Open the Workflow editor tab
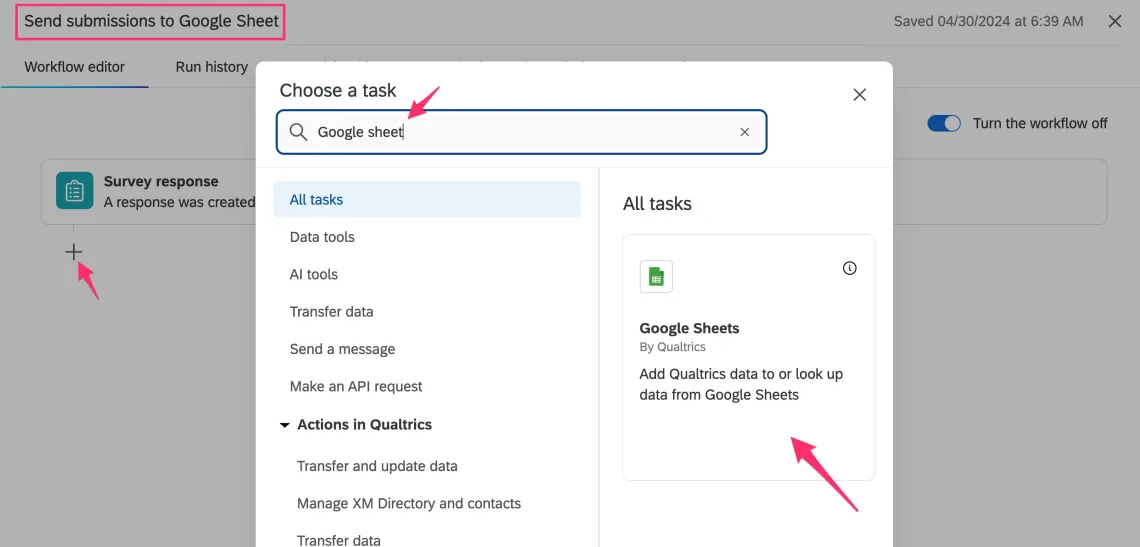1140x547 pixels. click(x=75, y=67)
